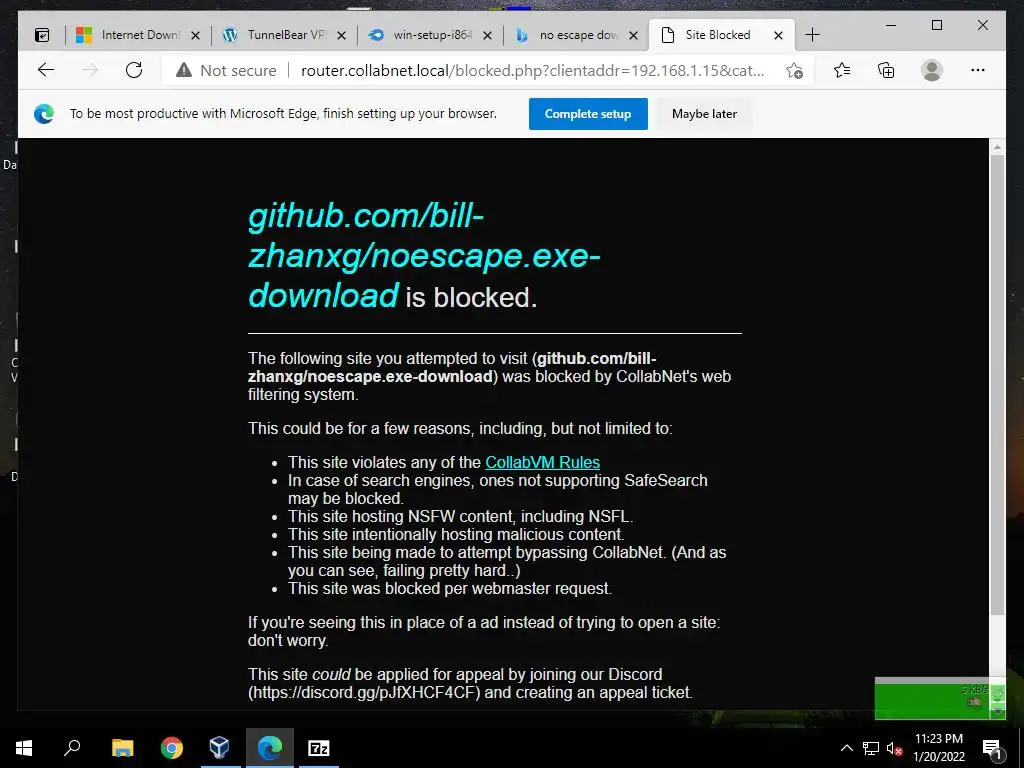This screenshot has height=768, width=1024.
Task: Select Microsoft Edge in the taskbar
Action: pyautogui.click(x=270, y=748)
